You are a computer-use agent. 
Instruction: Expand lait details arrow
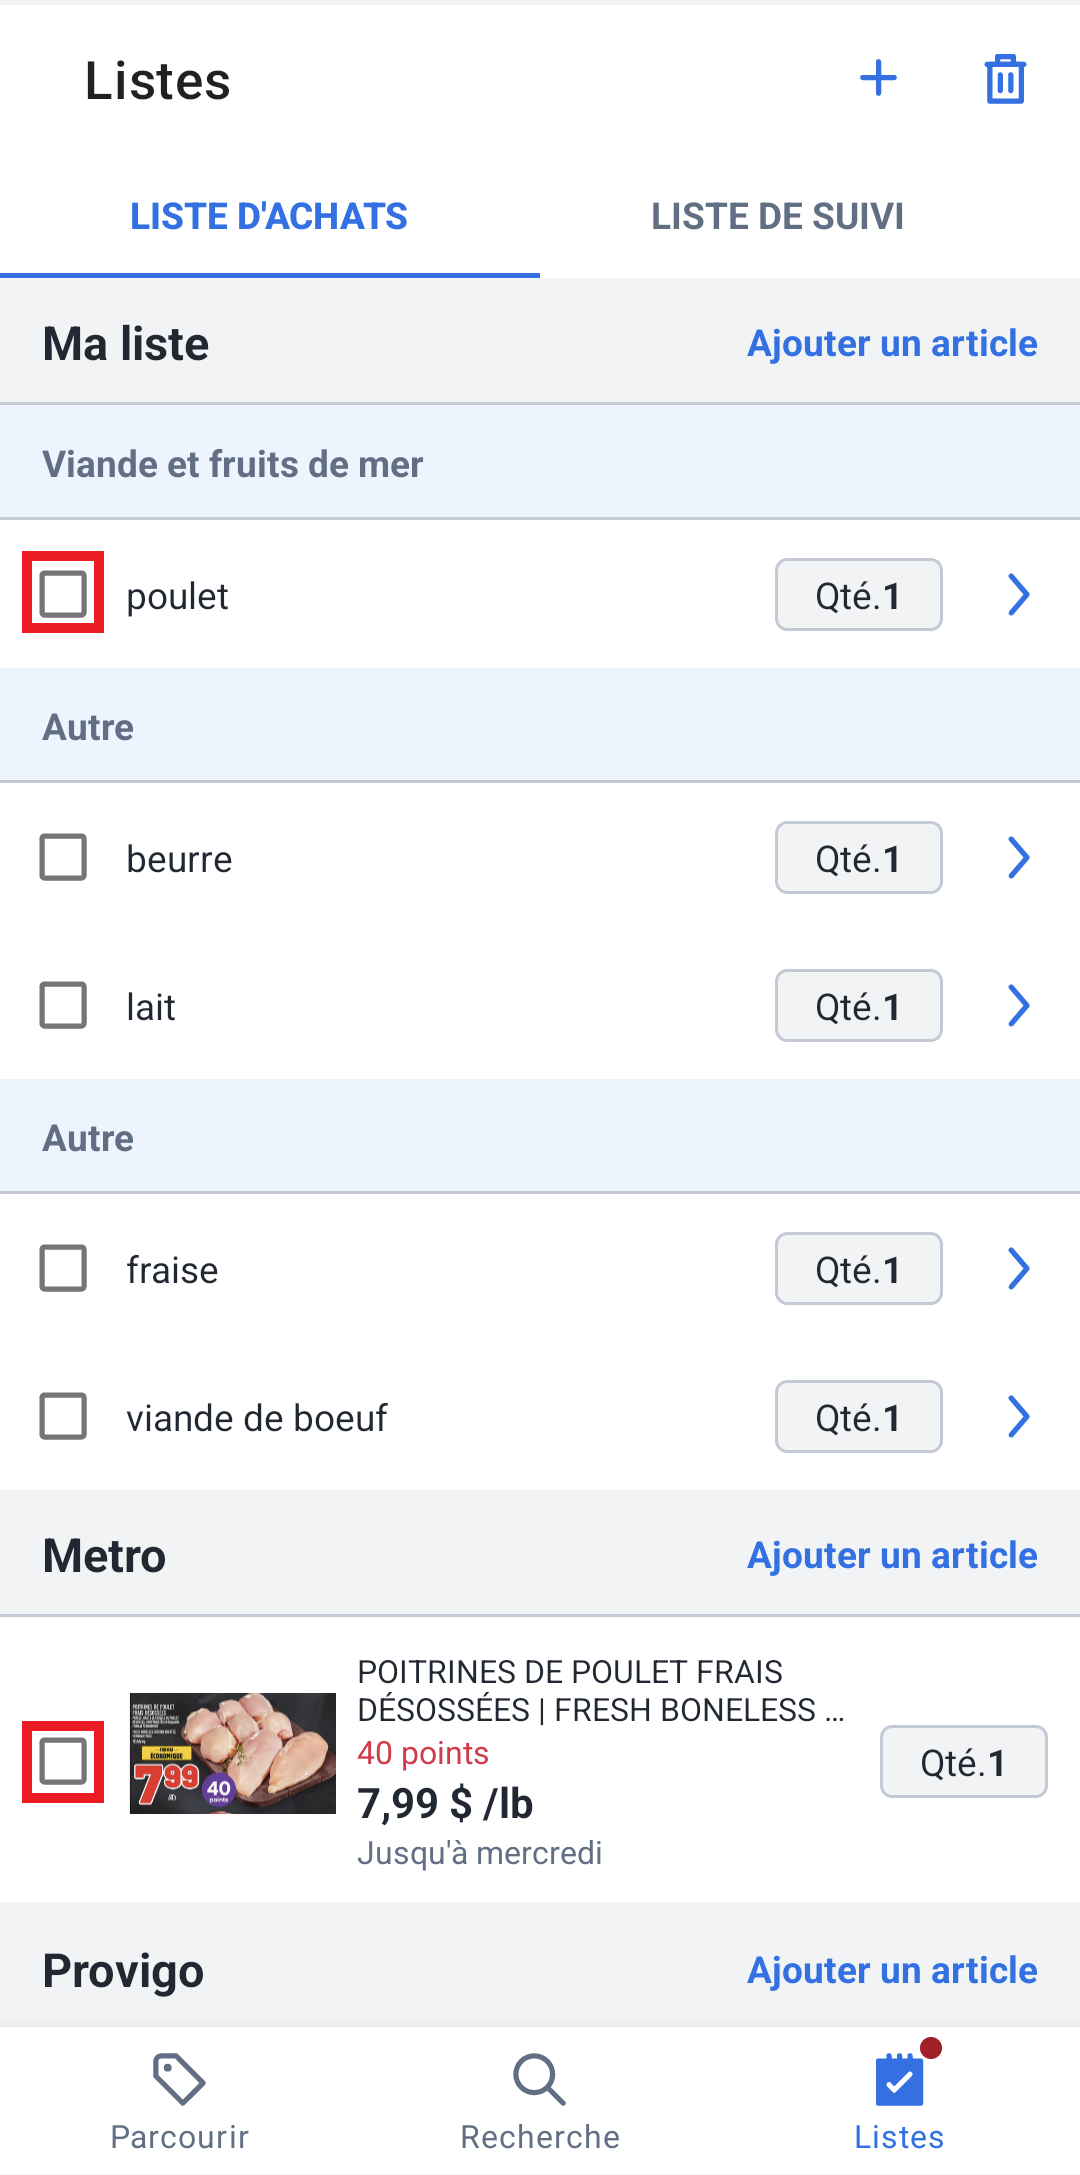pos(1018,1005)
